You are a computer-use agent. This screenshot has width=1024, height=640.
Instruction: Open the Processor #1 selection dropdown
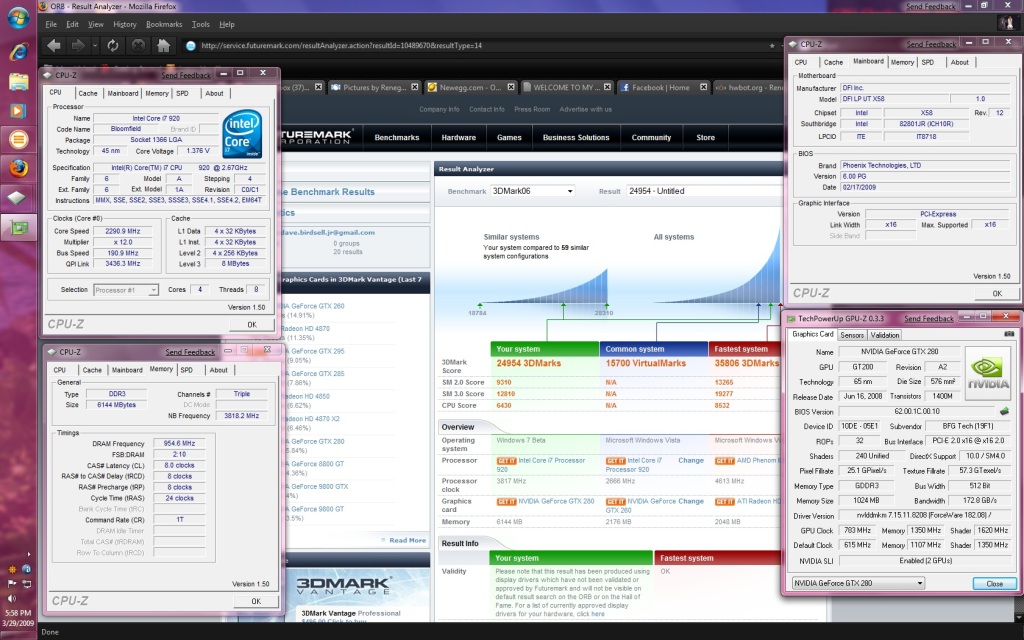point(153,290)
